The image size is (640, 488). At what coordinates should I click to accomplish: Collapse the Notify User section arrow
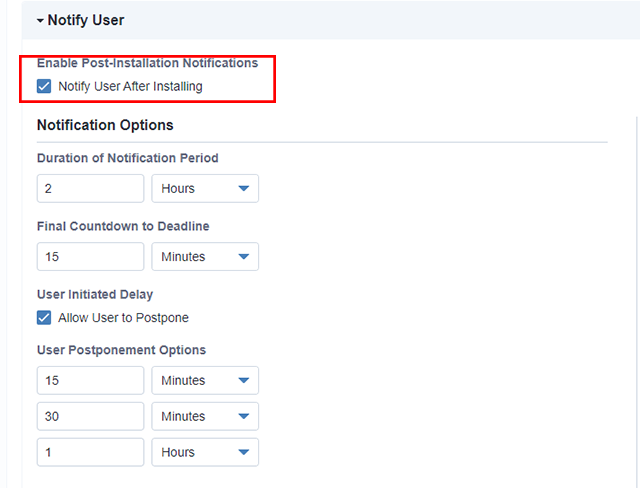coord(40,20)
